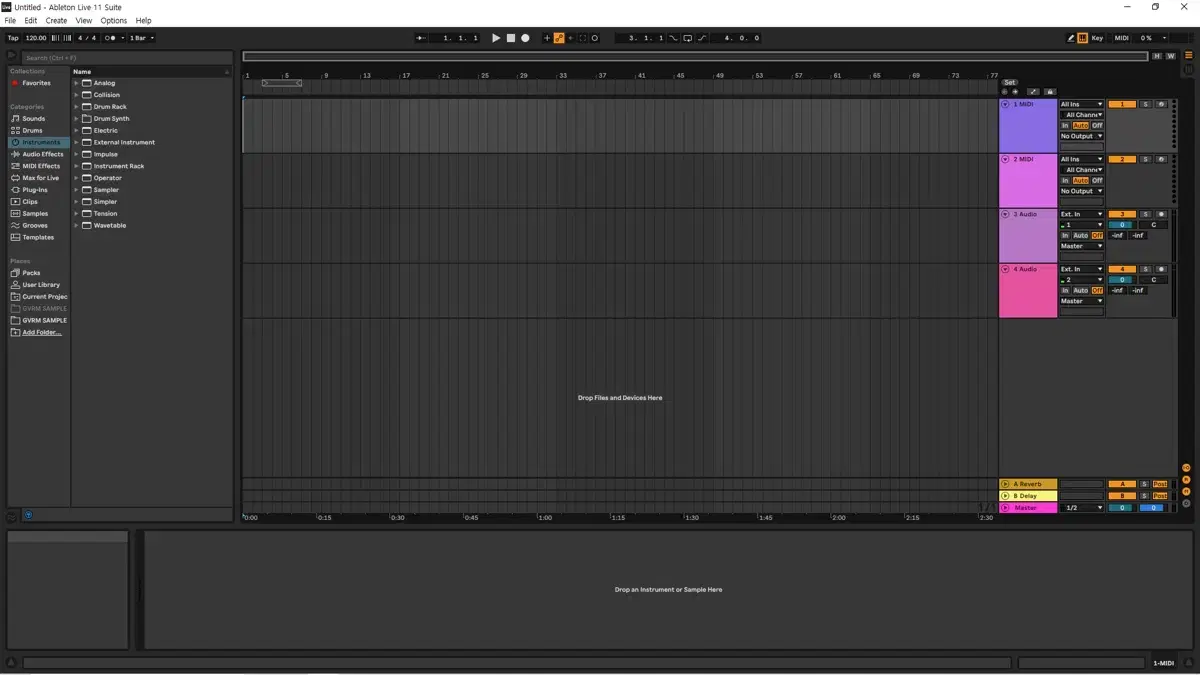Open User Library in Places
This screenshot has width=1200, height=675.
pyautogui.click(x=41, y=285)
